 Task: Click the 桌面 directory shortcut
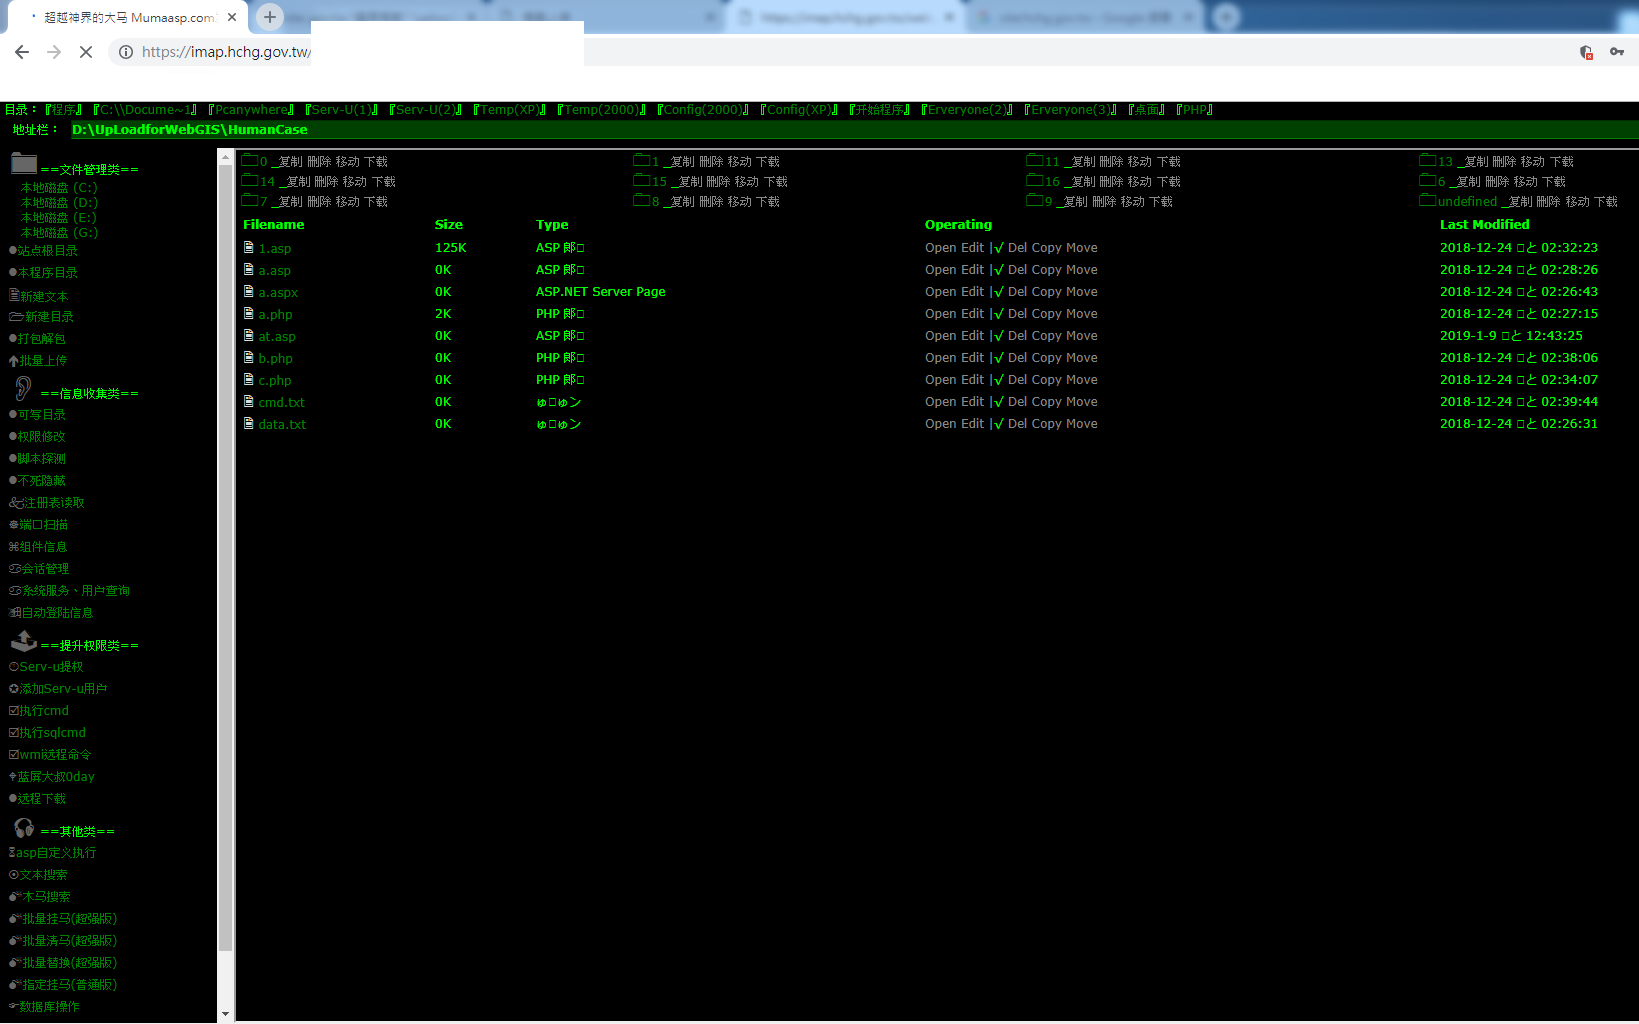1147,109
